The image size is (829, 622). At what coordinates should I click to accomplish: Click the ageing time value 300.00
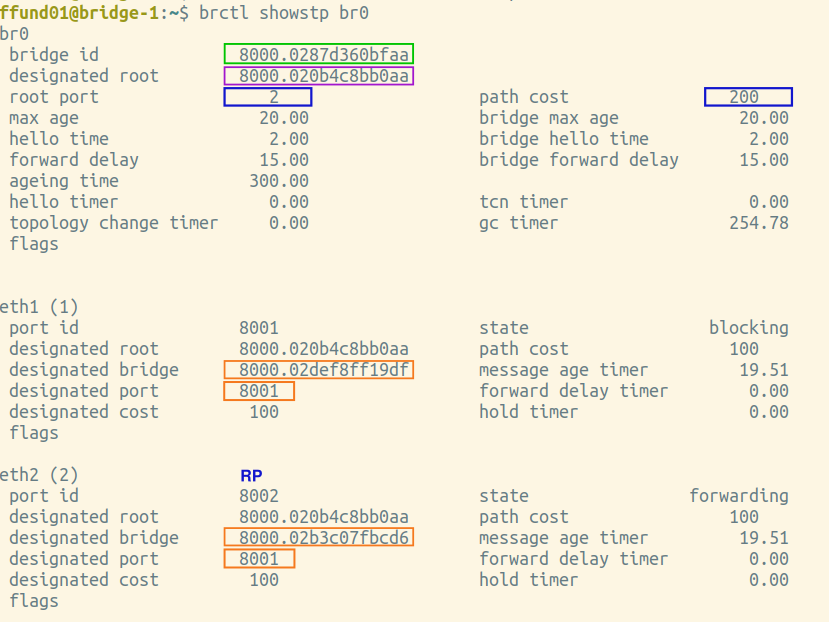[x=279, y=181]
